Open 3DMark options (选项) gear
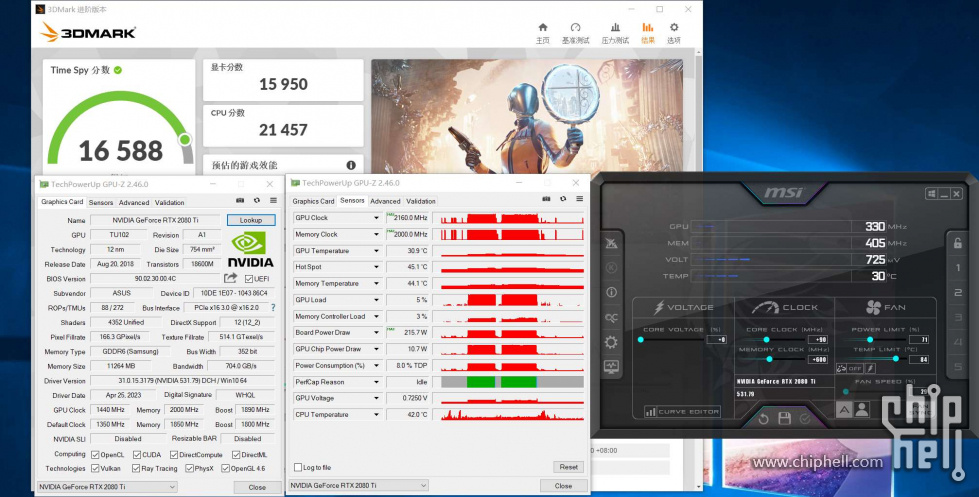979x497 pixels. pos(674,33)
